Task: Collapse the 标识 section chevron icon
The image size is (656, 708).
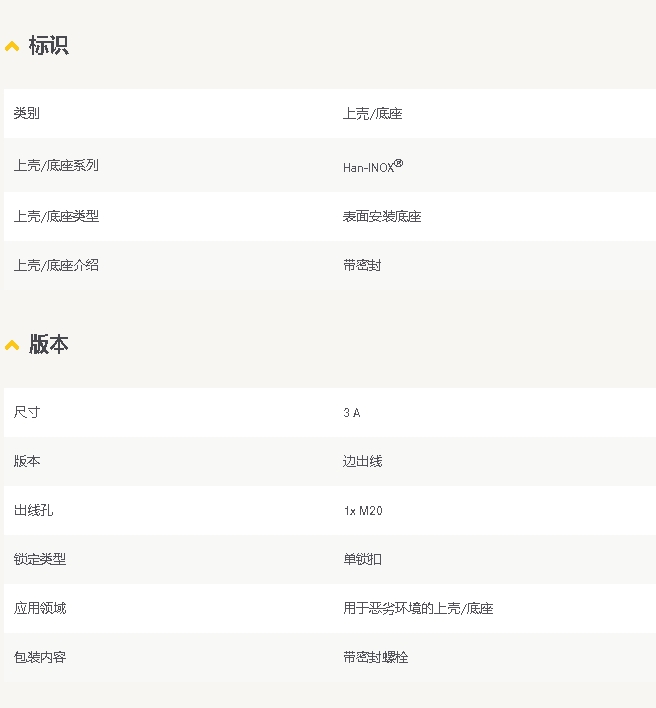Action: pos(12,46)
